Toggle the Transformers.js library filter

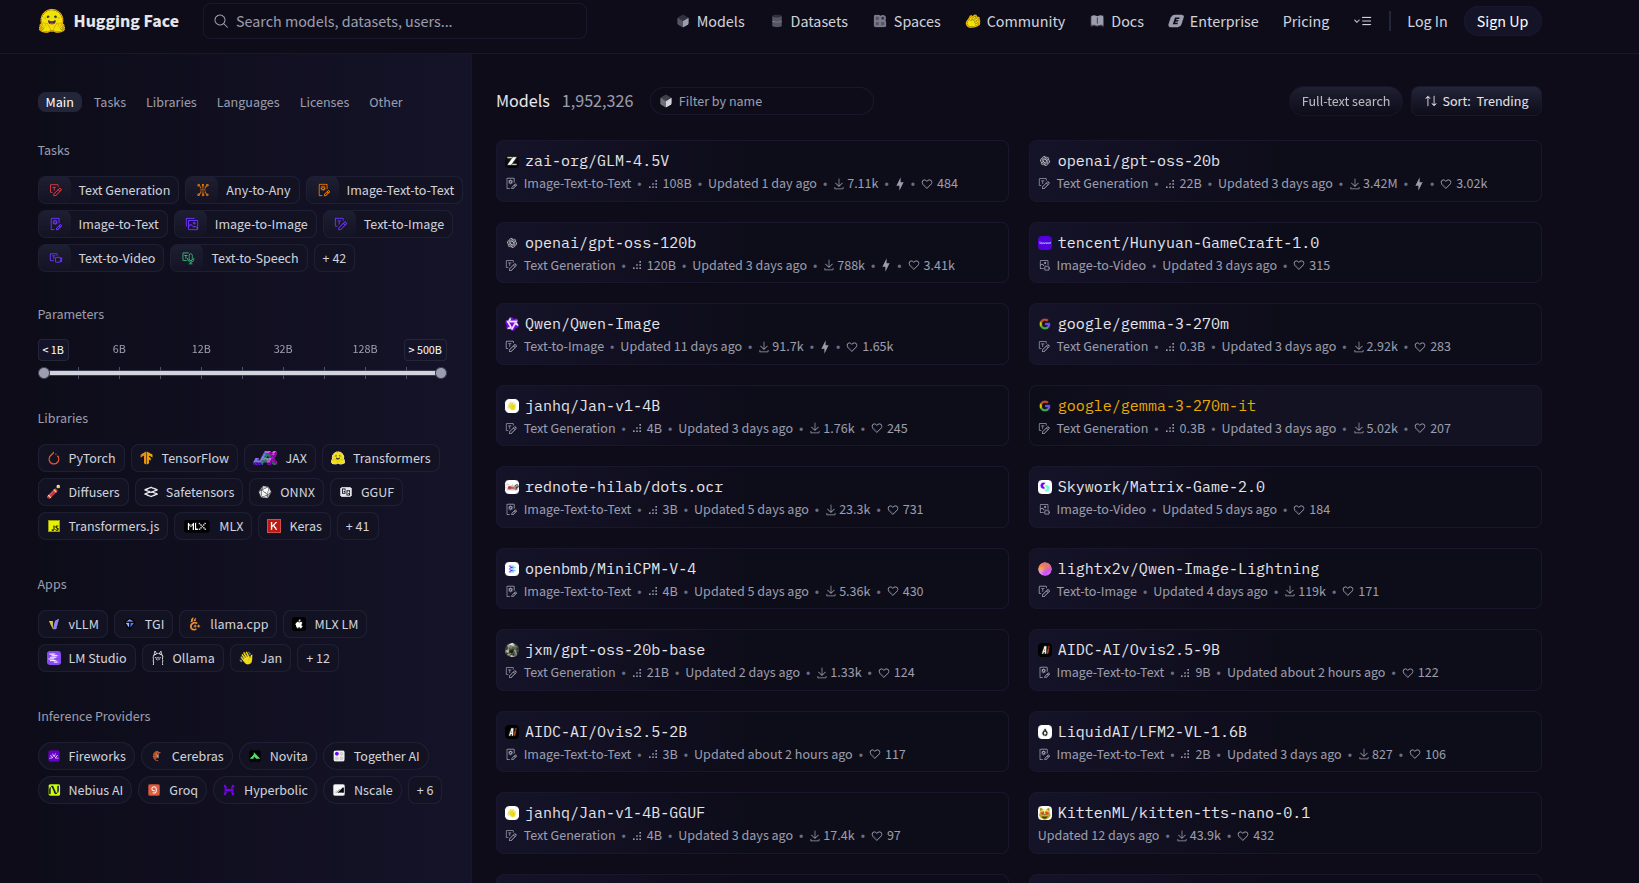coord(103,526)
